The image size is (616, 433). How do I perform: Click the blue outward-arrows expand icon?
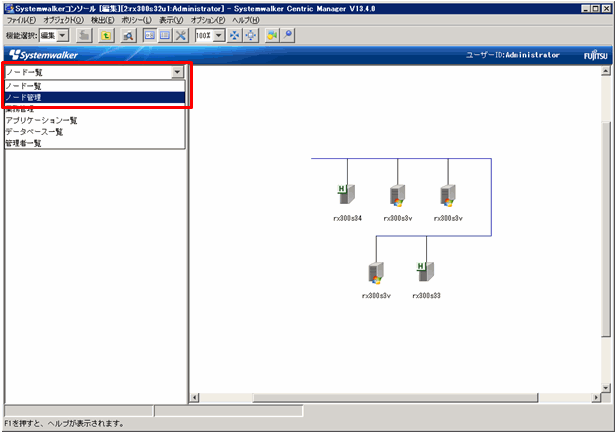pyautogui.click(x=251, y=36)
